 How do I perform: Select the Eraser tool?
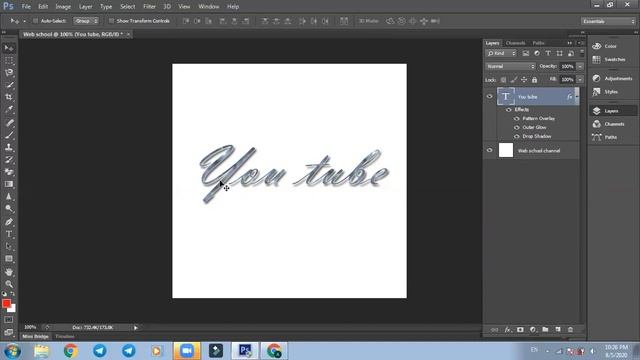(9, 172)
